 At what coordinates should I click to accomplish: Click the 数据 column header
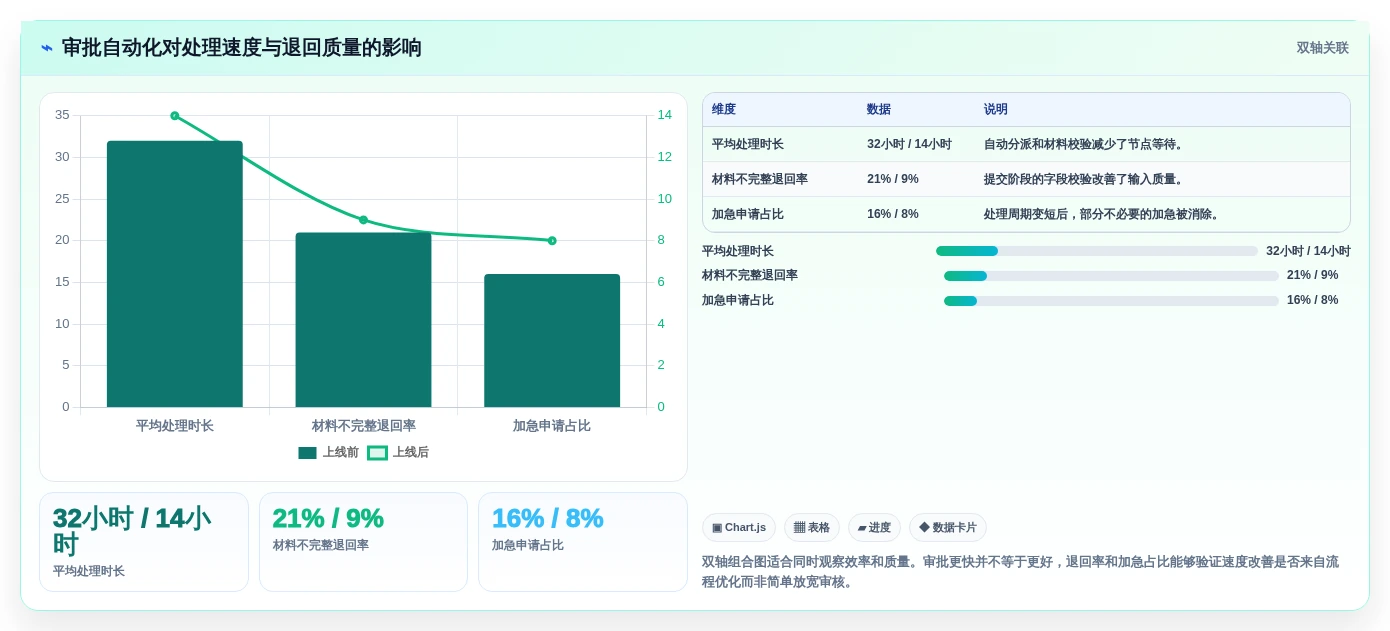click(x=879, y=109)
